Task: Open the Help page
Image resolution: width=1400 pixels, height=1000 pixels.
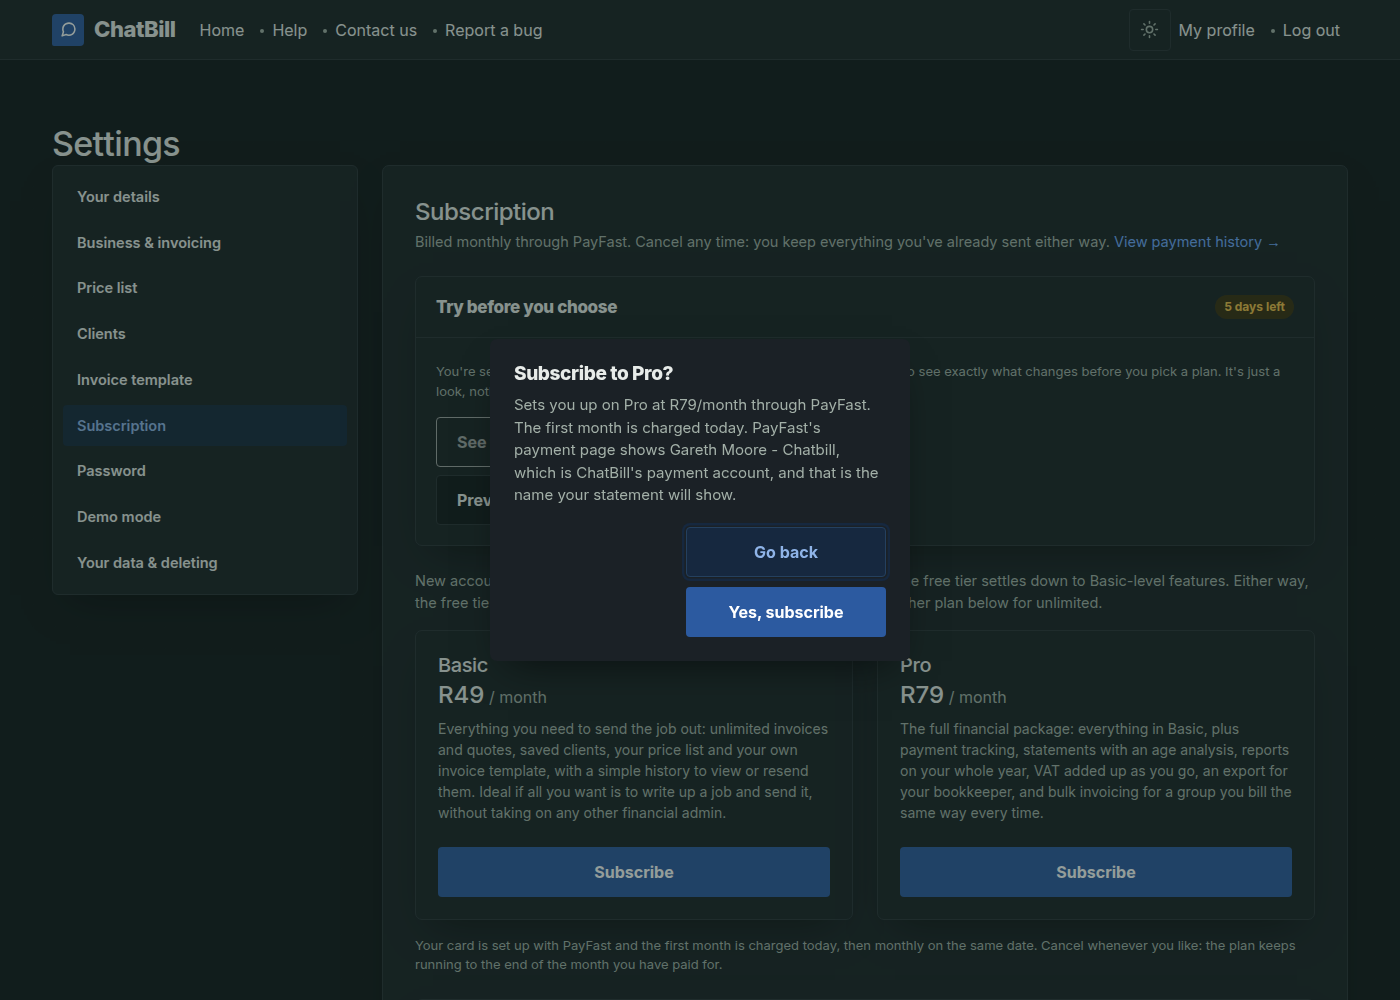Action: click(x=290, y=30)
